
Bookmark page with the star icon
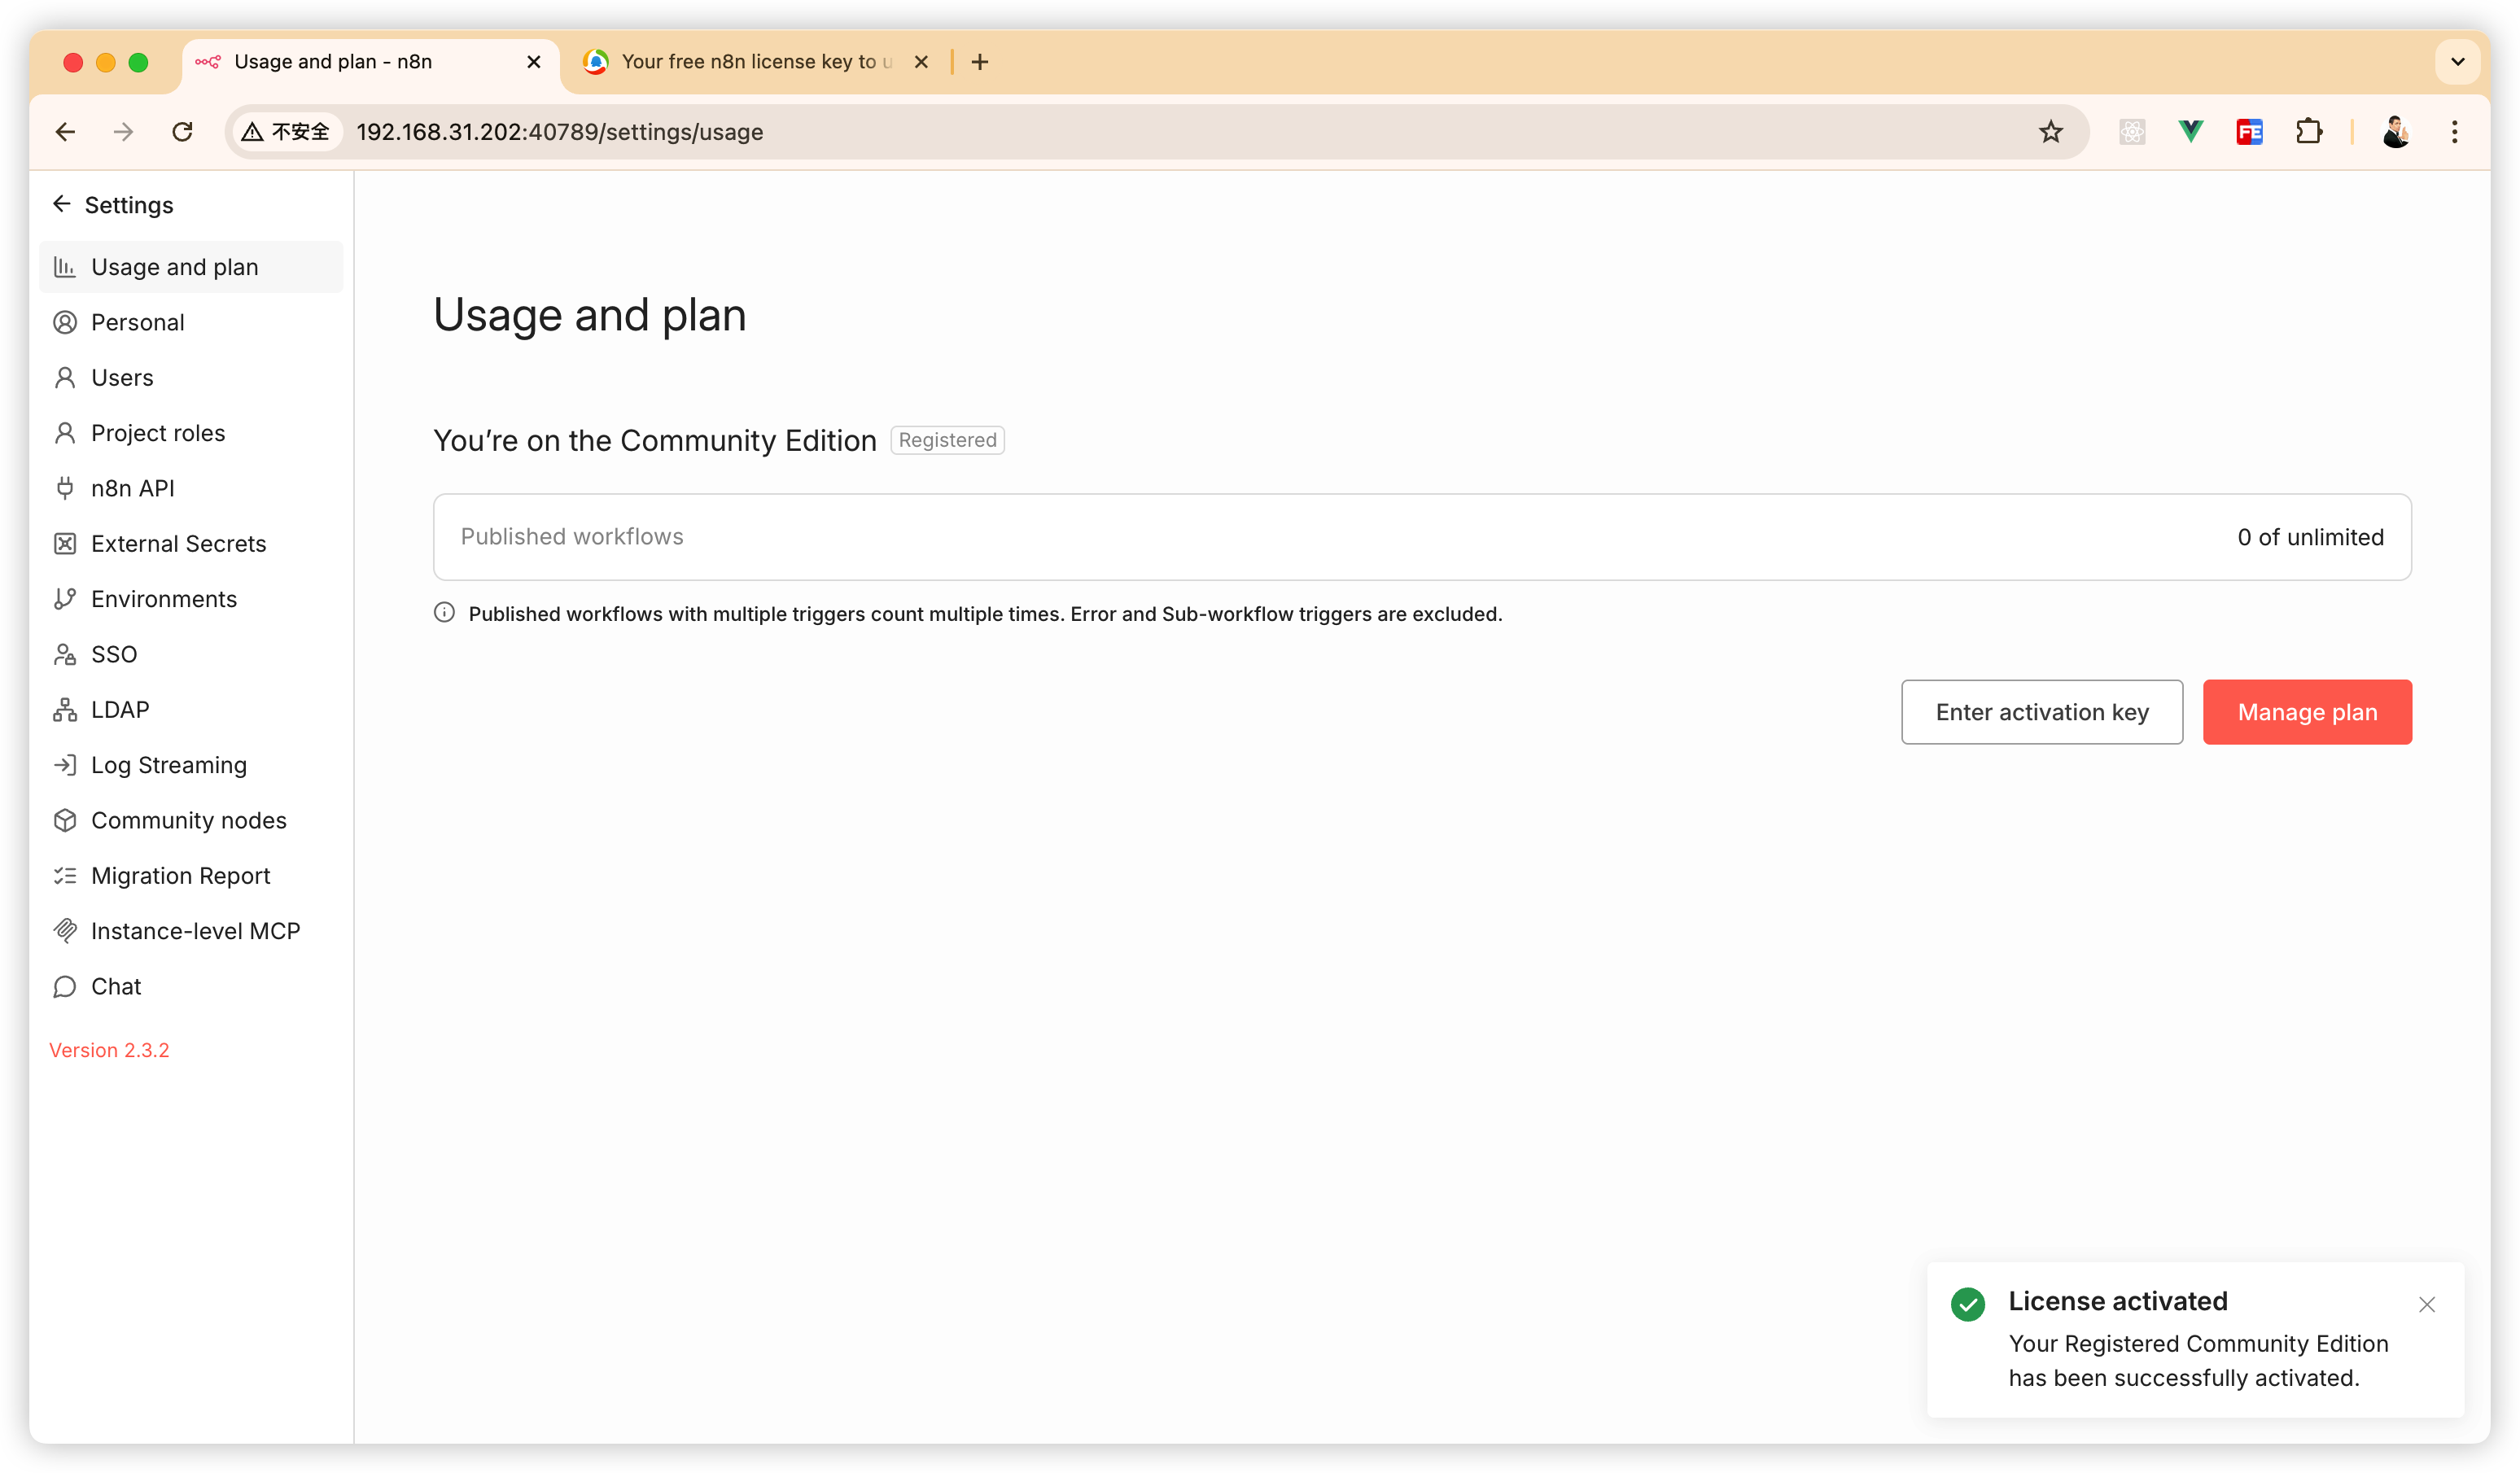2051,132
